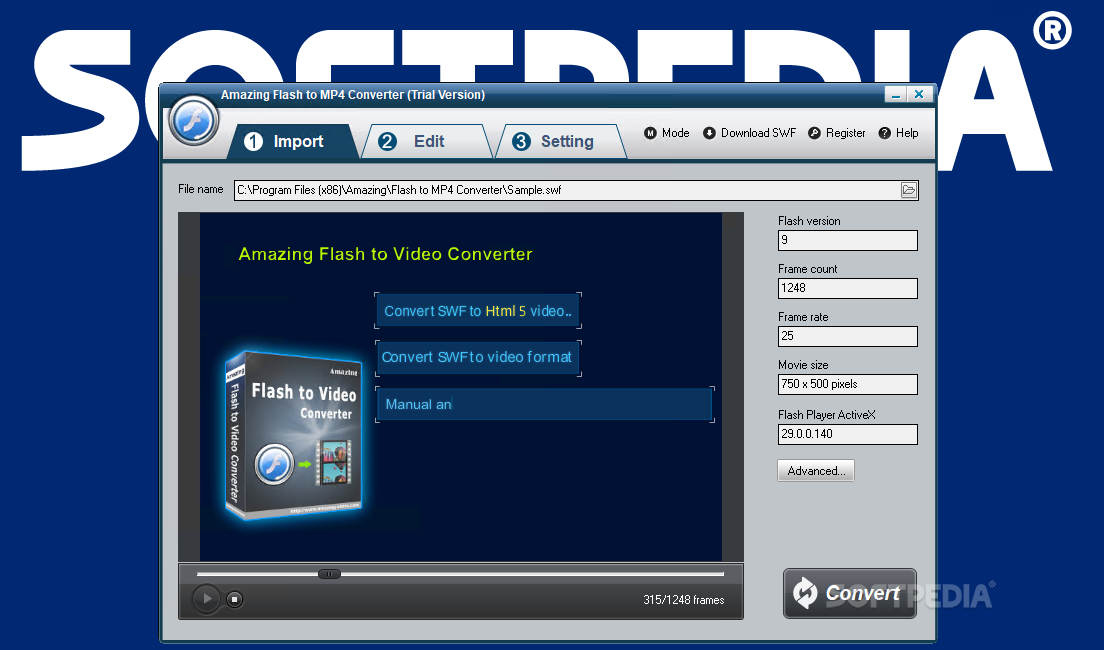Stop the SWF playback

234,598
